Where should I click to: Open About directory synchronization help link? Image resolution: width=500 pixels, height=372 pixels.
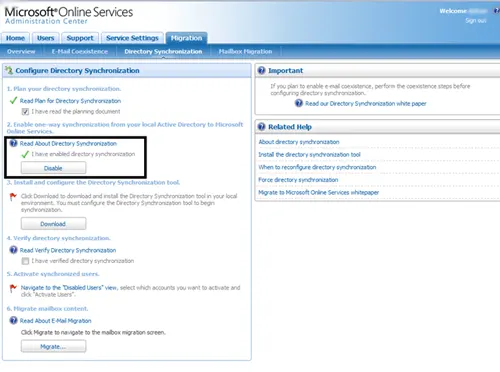click(299, 142)
